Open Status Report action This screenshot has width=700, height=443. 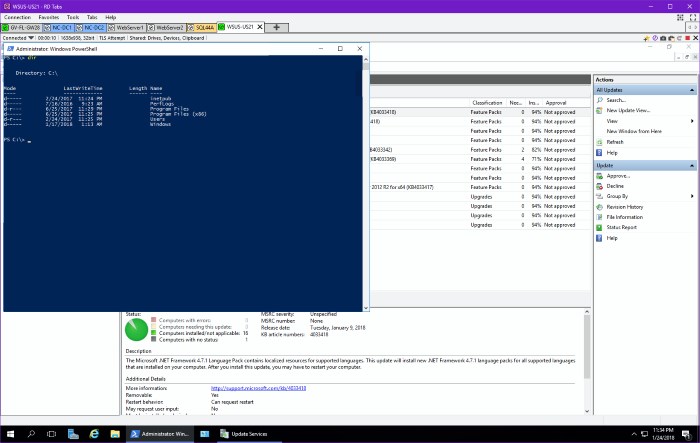tap(621, 227)
